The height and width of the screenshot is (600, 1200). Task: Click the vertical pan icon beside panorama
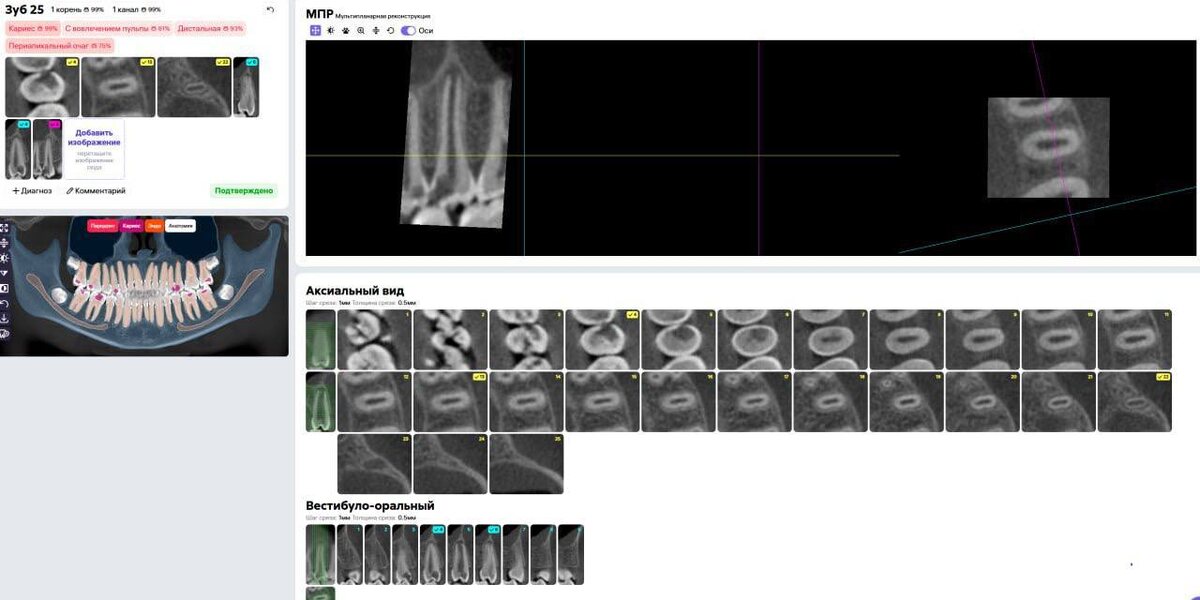(4, 243)
